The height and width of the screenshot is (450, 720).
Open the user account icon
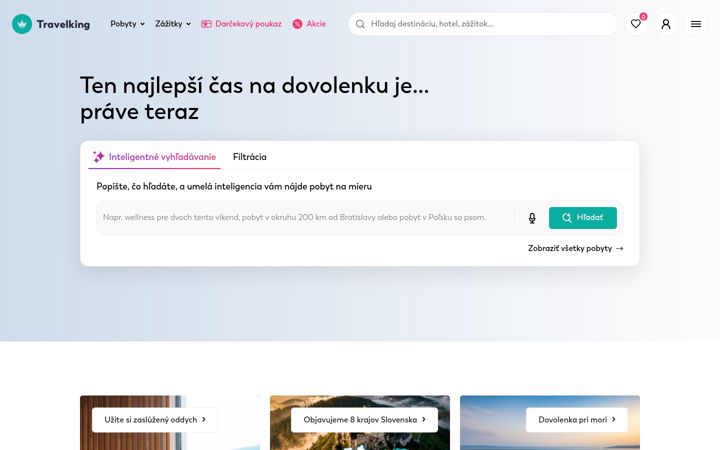click(666, 24)
